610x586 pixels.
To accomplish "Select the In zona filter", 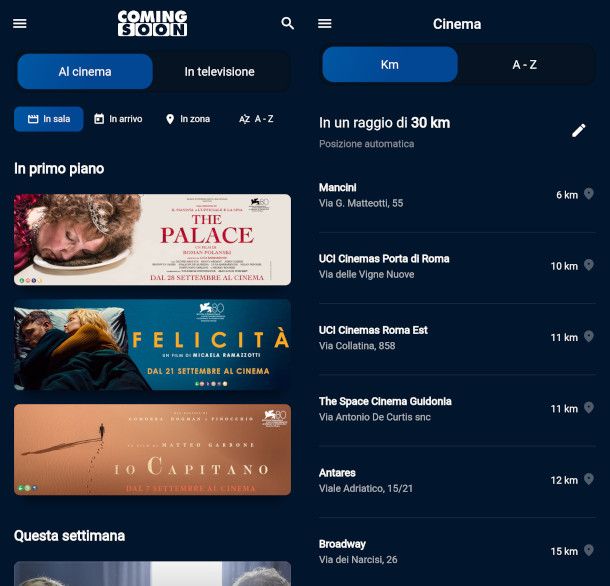I will 188,119.
